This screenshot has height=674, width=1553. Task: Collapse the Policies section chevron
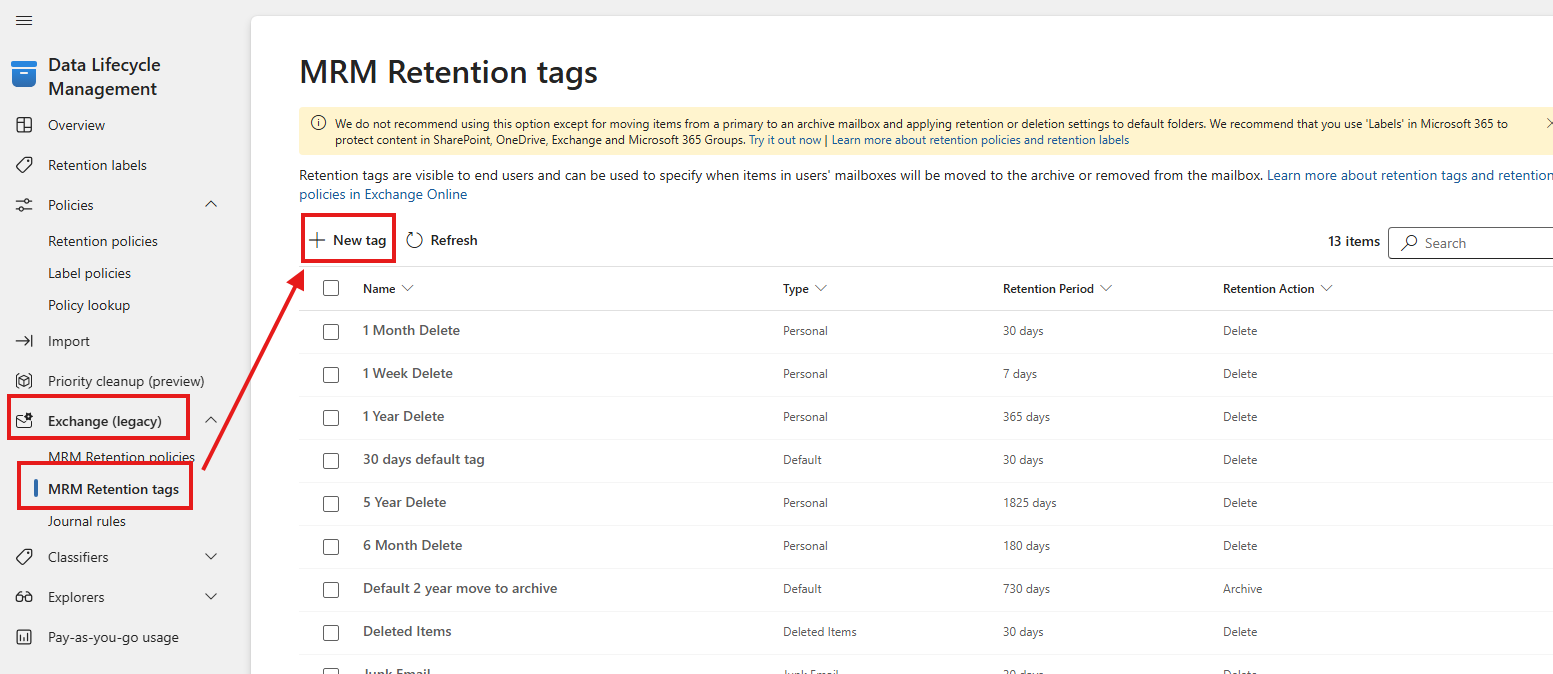pos(211,205)
